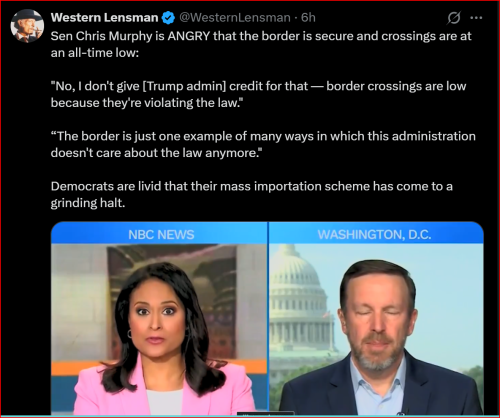Screen dimensions: 500x418
Task: Click the Western Lensman display name
Action: tap(104, 17)
